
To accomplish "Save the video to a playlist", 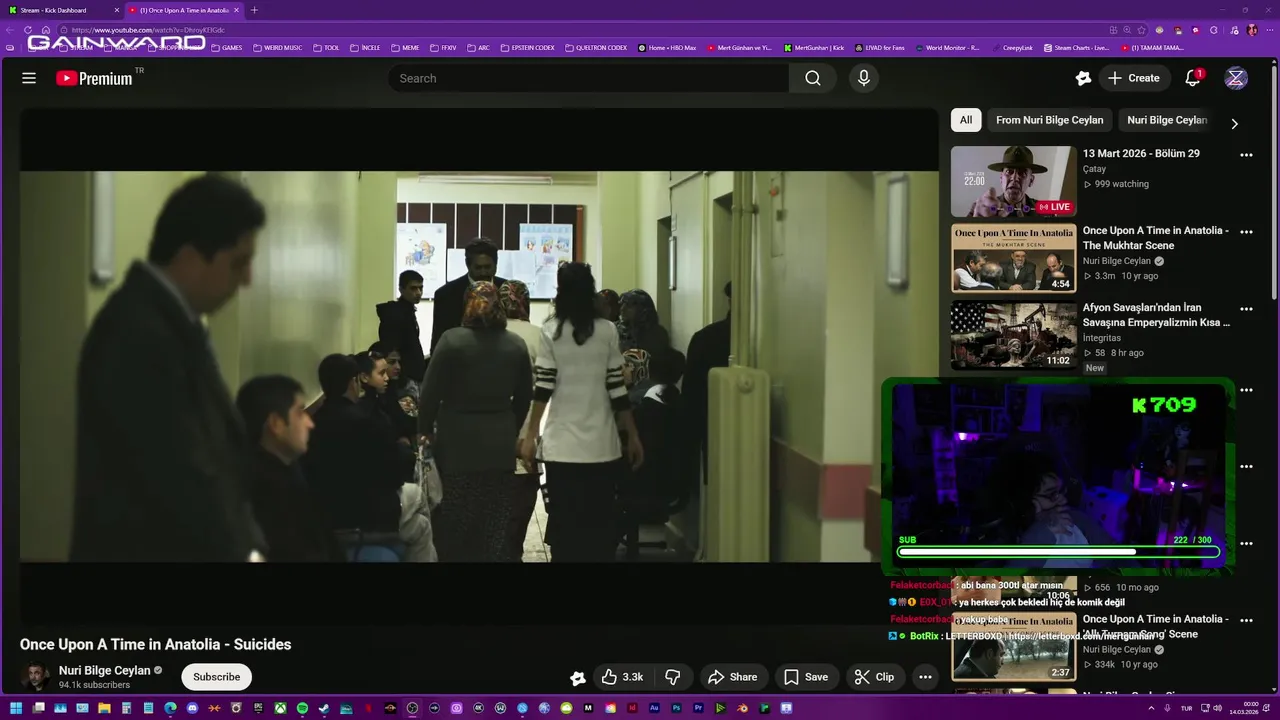I will 806,677.
